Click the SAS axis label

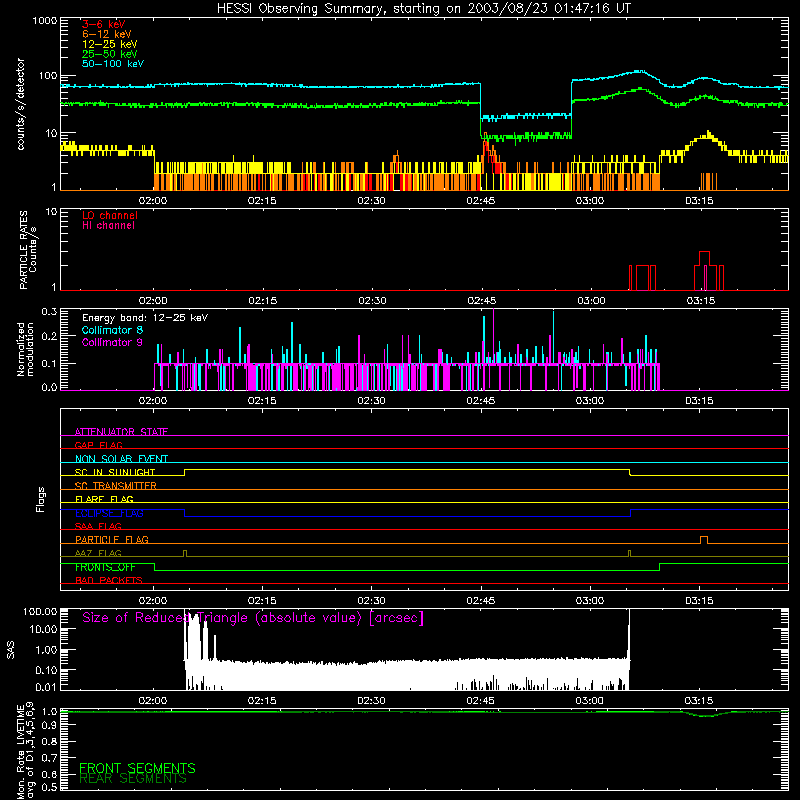(11, 650)
